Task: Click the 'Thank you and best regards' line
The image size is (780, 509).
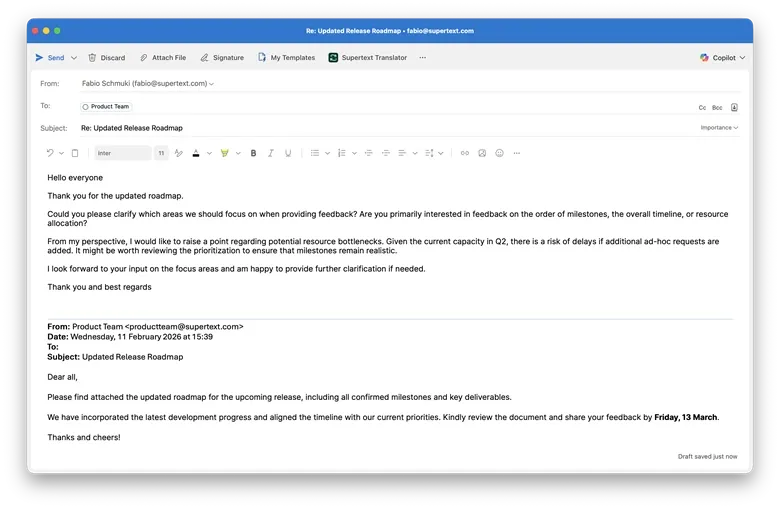Action: (x=99, y=287)
